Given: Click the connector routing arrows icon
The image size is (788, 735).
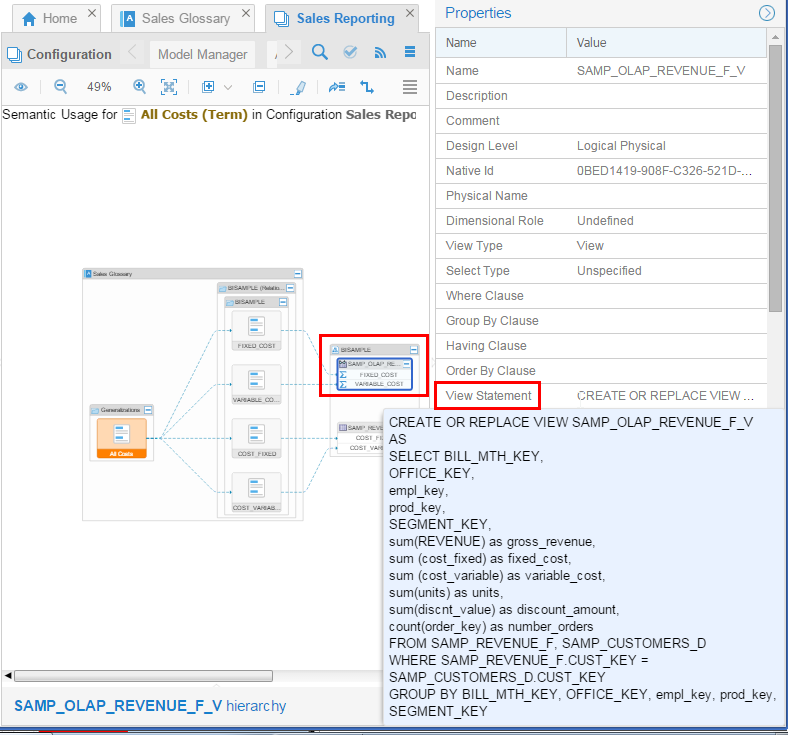Looking at the screenshot, I should [367, 87].
